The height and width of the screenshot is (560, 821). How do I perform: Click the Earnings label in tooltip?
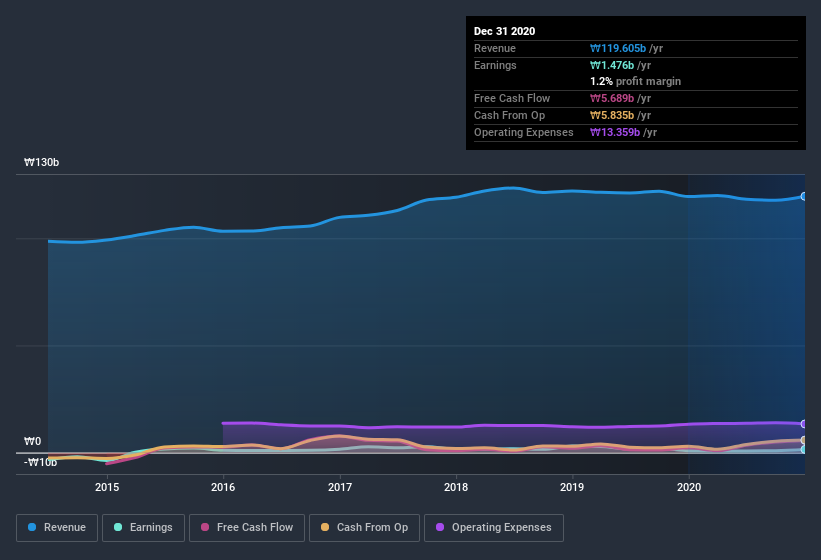pos(495,65)
